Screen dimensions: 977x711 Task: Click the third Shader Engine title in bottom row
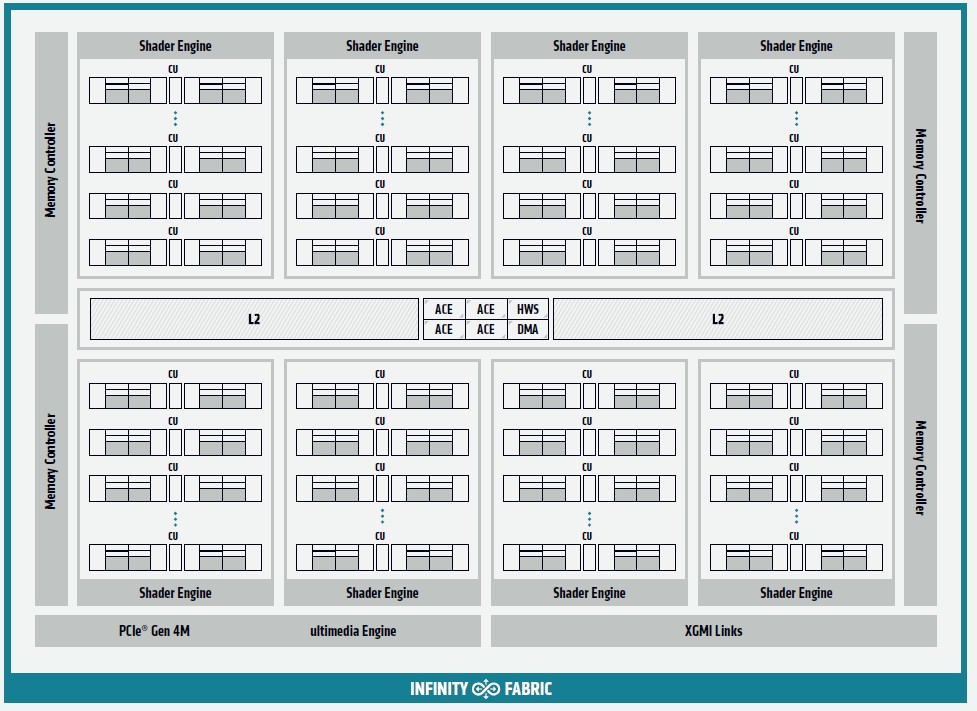[589, 593]
